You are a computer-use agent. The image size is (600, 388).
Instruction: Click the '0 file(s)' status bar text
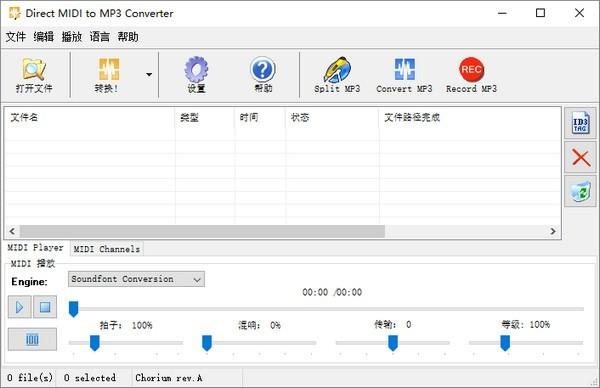point(30,378)
